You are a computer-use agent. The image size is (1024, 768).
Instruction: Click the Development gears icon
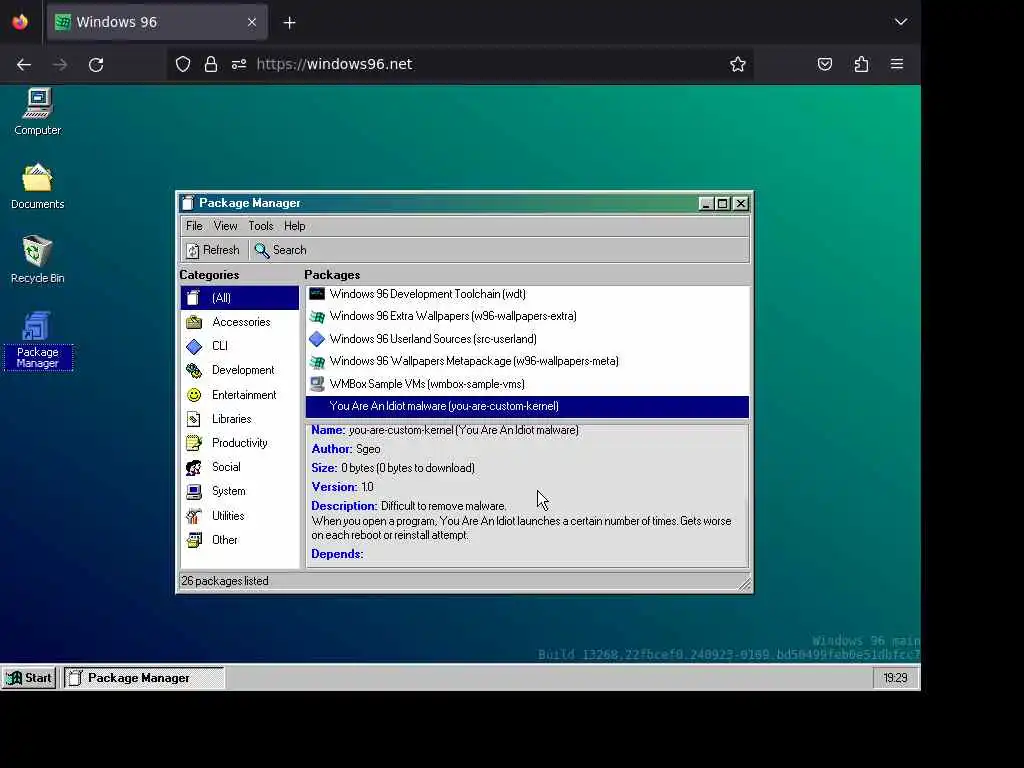pos(194,370)
